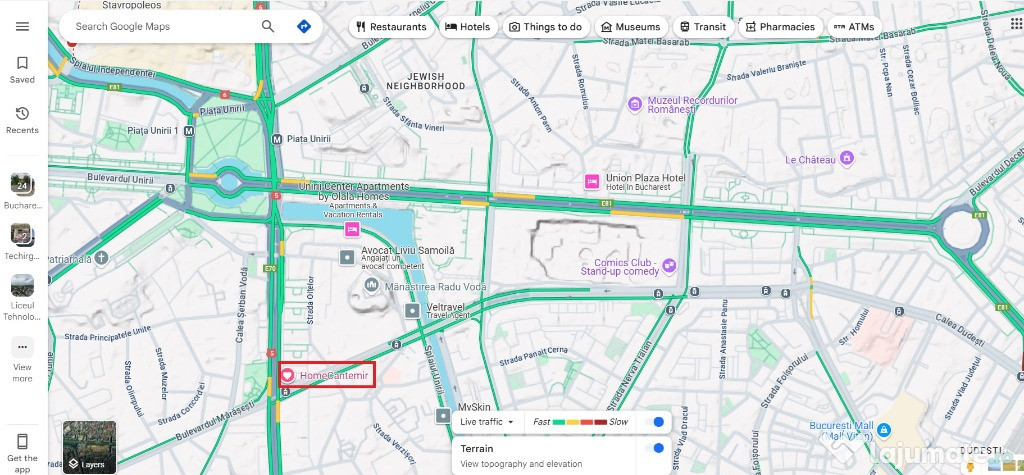Screen dimensions: 1024x475
Task: Open directions with the blue arrow icon
Action: (x=304, y=26)
